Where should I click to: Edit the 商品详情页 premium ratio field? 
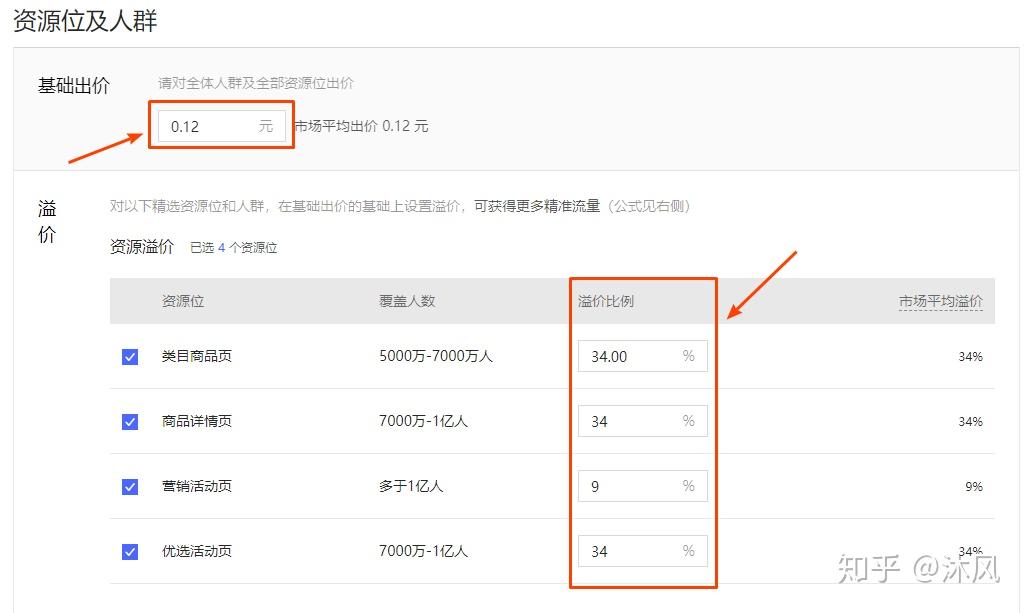pyautogui.click(x=643, y=421)
